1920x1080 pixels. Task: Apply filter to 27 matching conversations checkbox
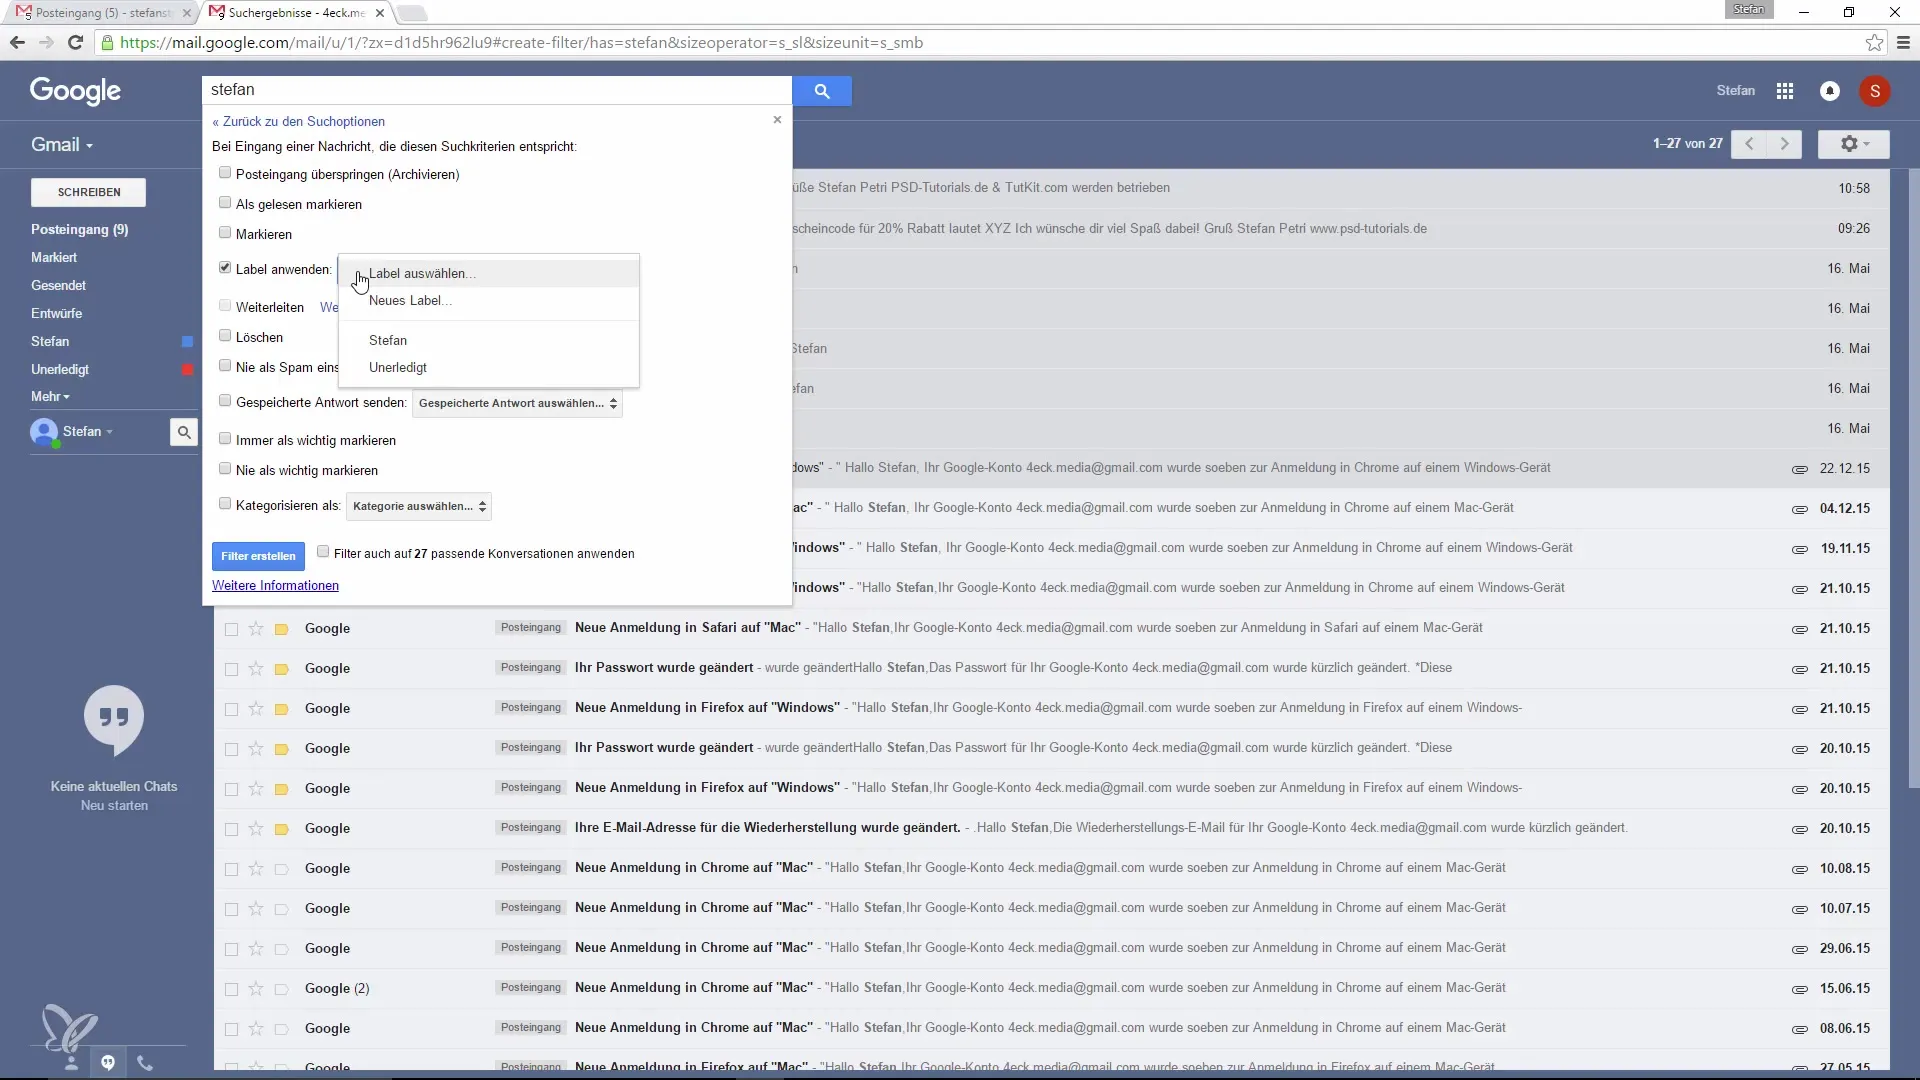323,552
